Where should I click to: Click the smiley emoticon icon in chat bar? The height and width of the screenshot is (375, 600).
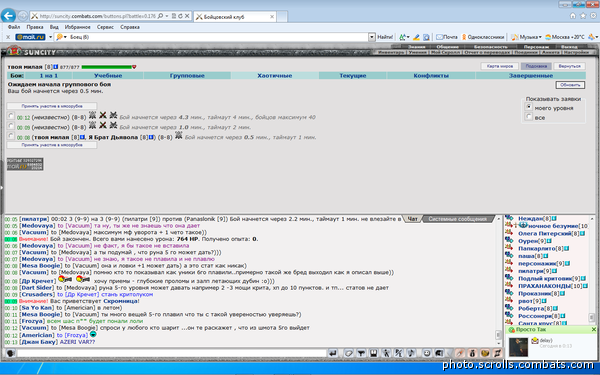pos(427,353)
